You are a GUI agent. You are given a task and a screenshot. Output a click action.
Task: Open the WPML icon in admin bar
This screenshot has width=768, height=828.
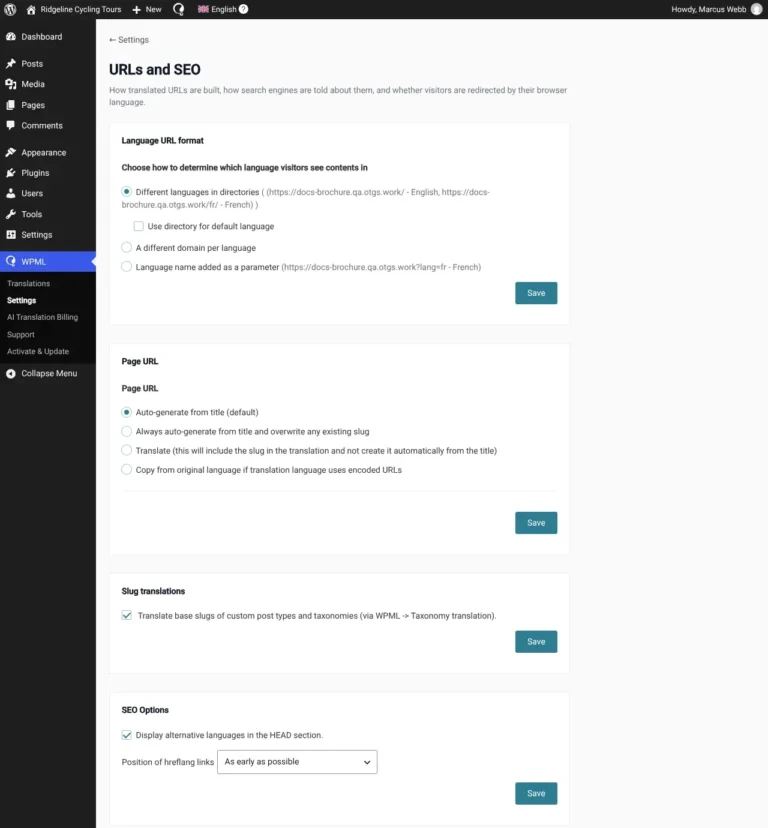tap(179, 10)
